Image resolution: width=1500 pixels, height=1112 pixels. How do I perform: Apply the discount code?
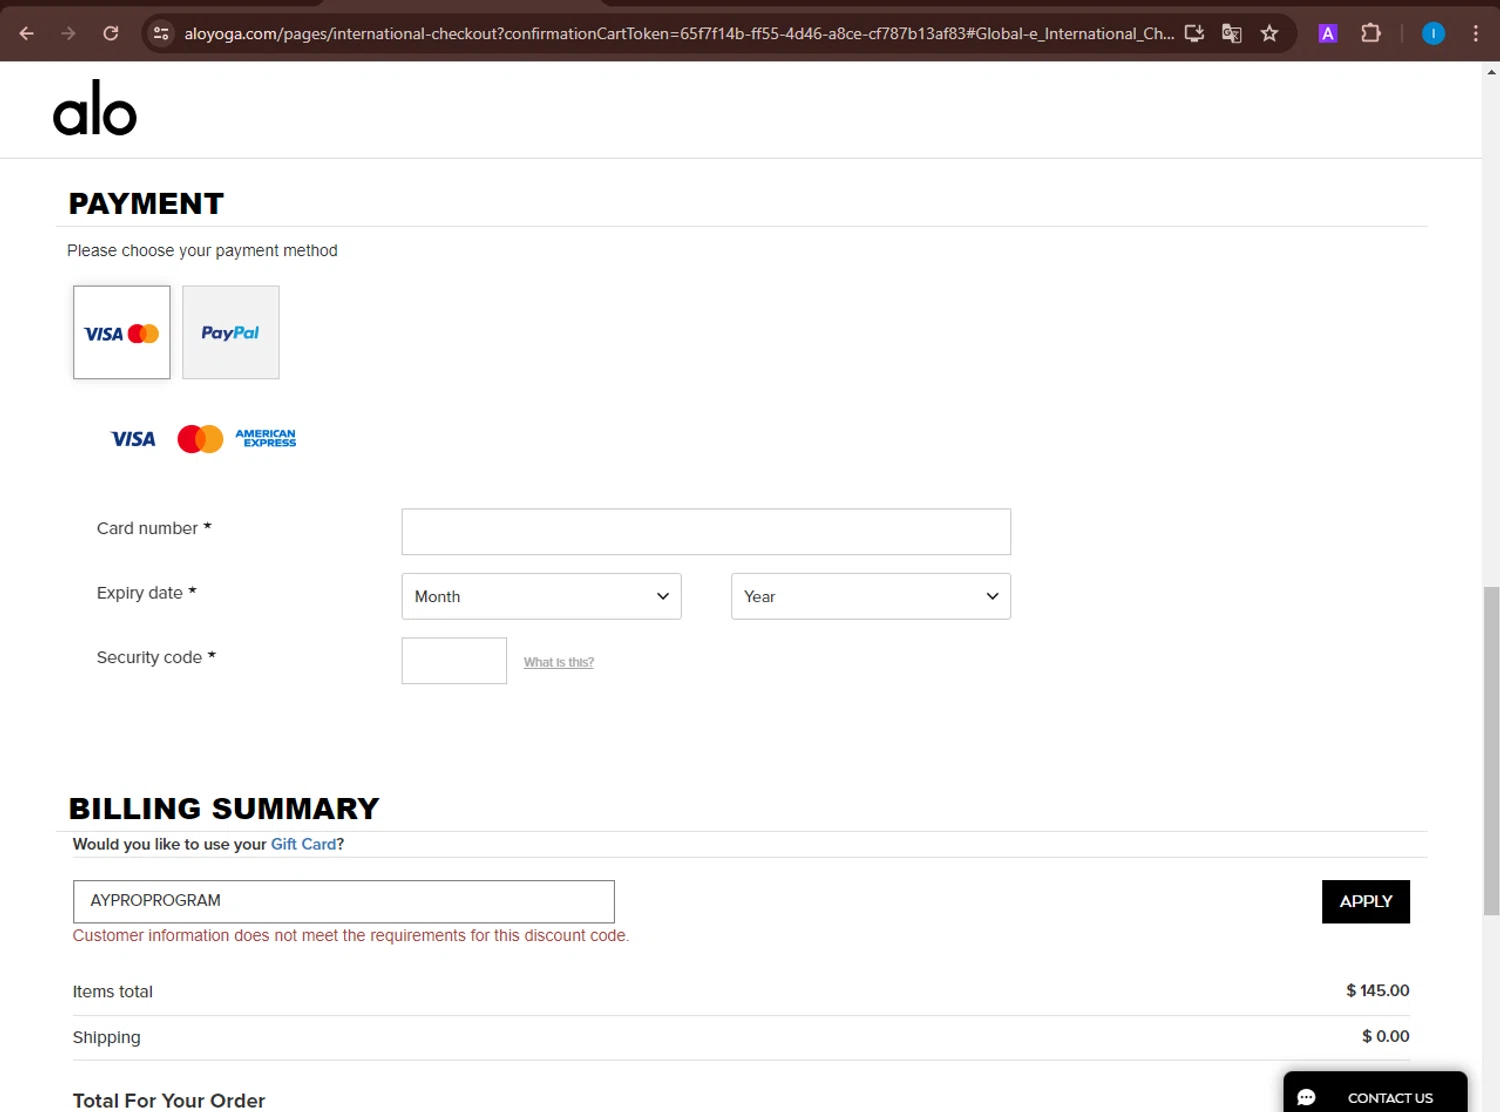point(1366,901)
